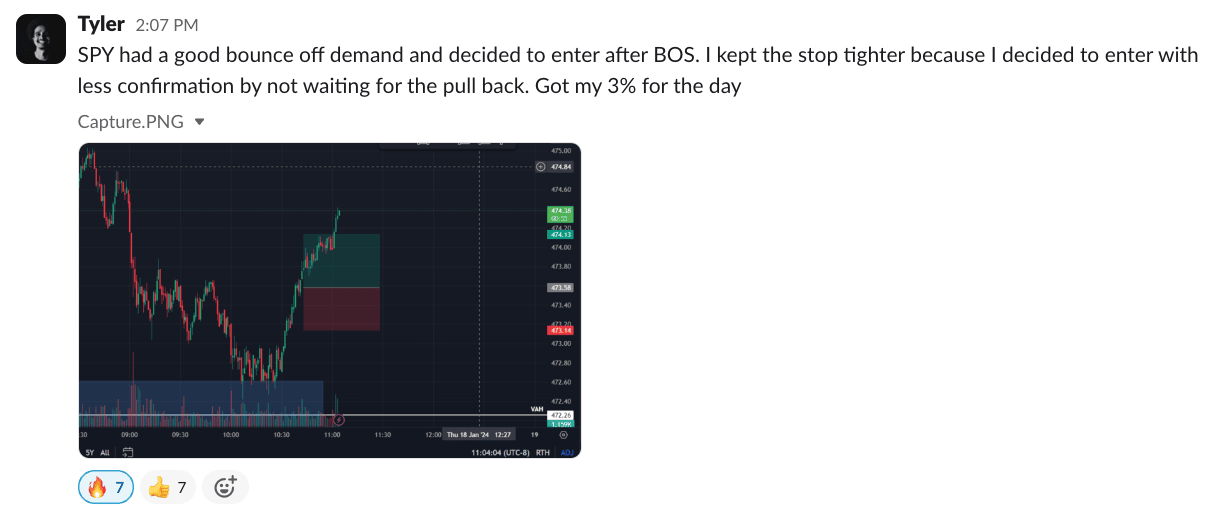The width and height of the screenshot is (1214, 518).
Task: Click the lightning event icon on the chart
Action: pos(339,420)
